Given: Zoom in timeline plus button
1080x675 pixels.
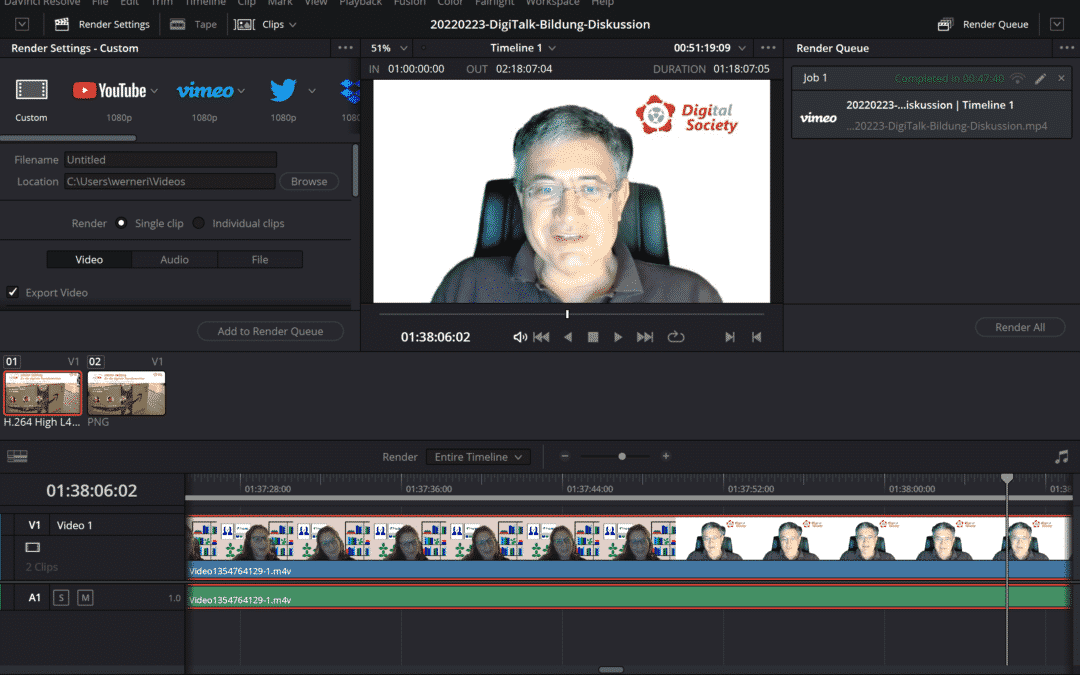Looking at the screenshot, I should (665, 456).
